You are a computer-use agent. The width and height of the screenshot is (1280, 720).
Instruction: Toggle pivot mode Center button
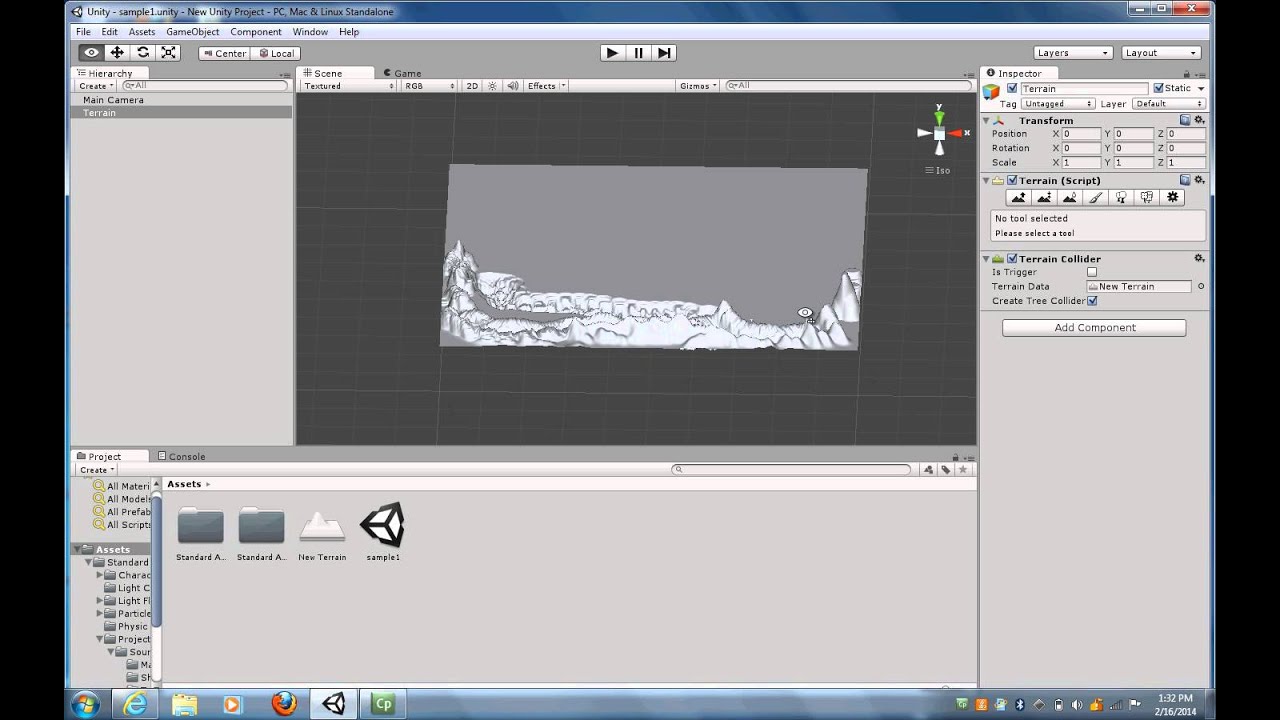(x=224, y=53)
